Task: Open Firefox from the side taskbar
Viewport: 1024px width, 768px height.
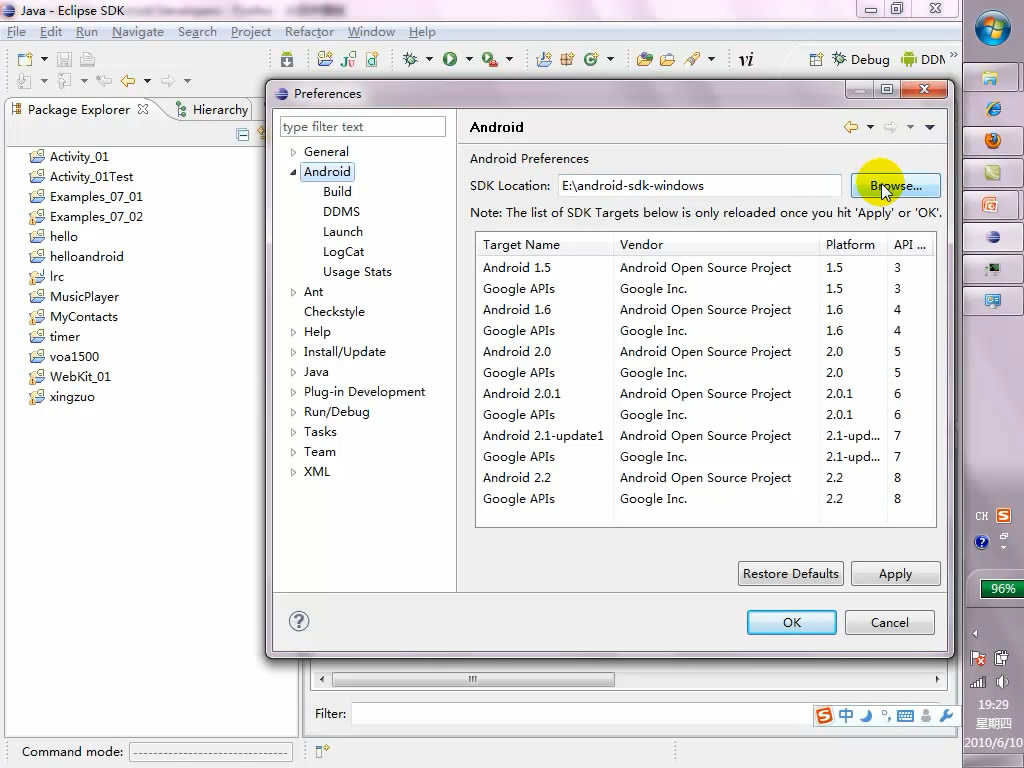Action: coord(991,141)
